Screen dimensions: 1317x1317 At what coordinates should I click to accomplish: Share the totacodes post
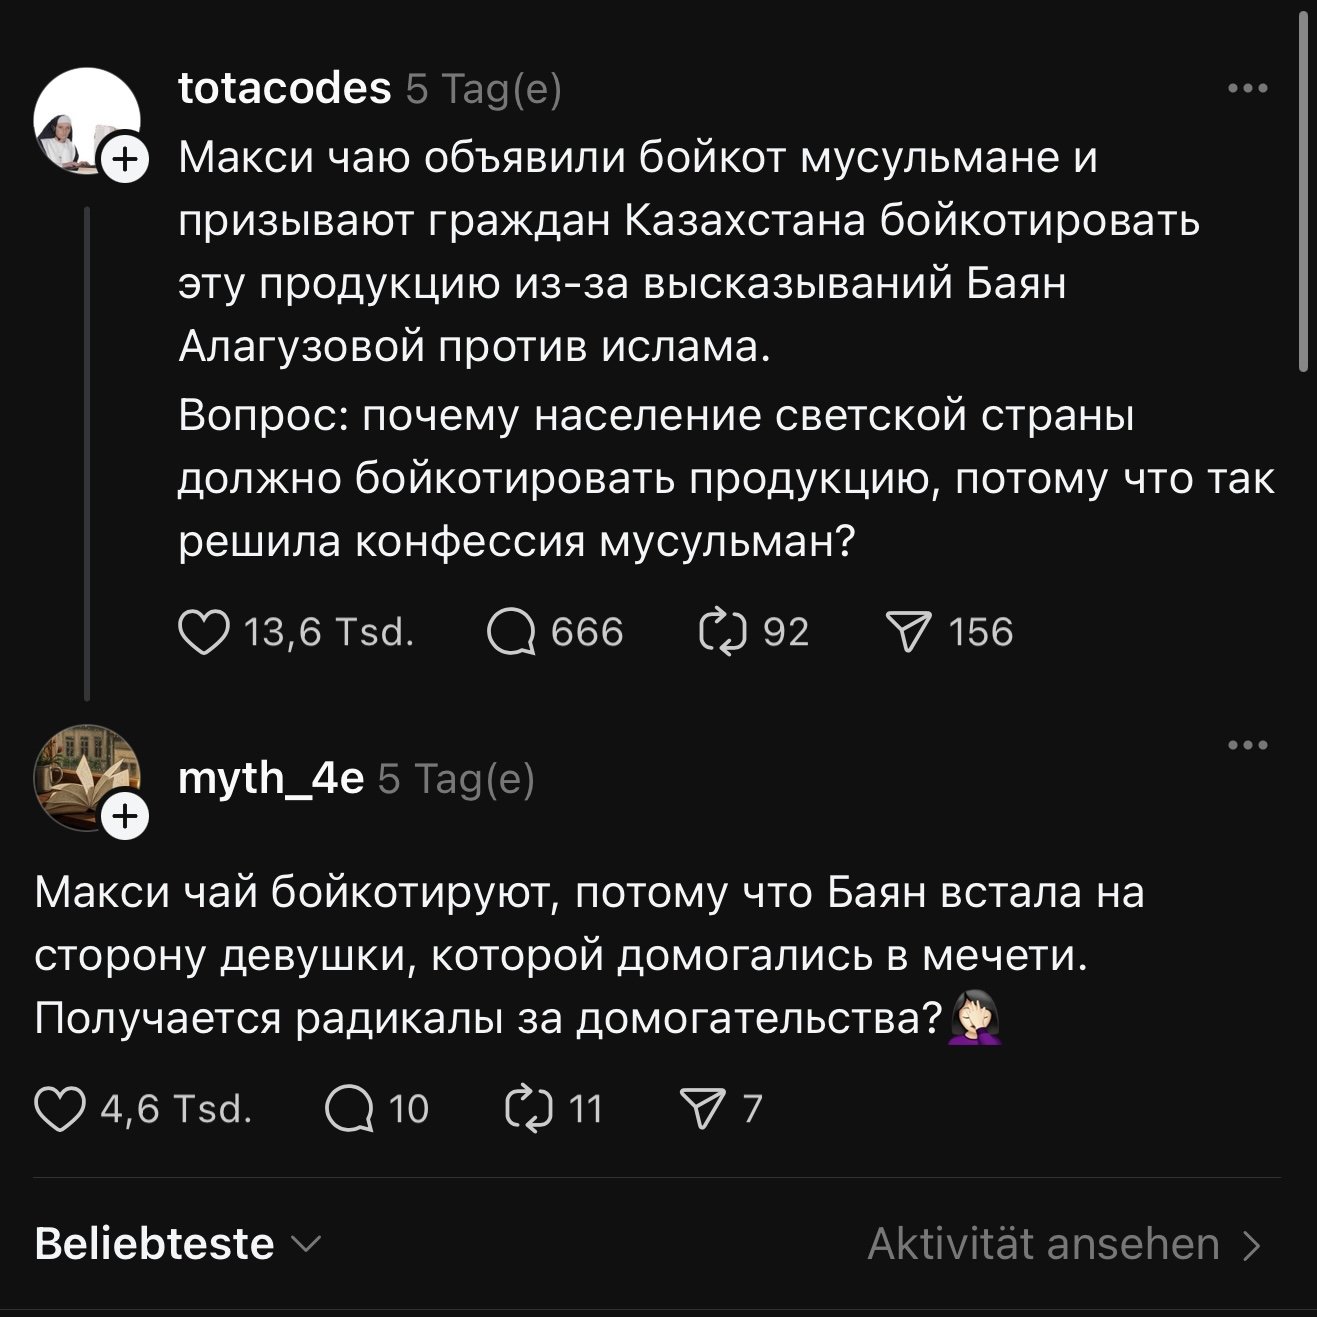pyautogui.click(x=908, y=633)
